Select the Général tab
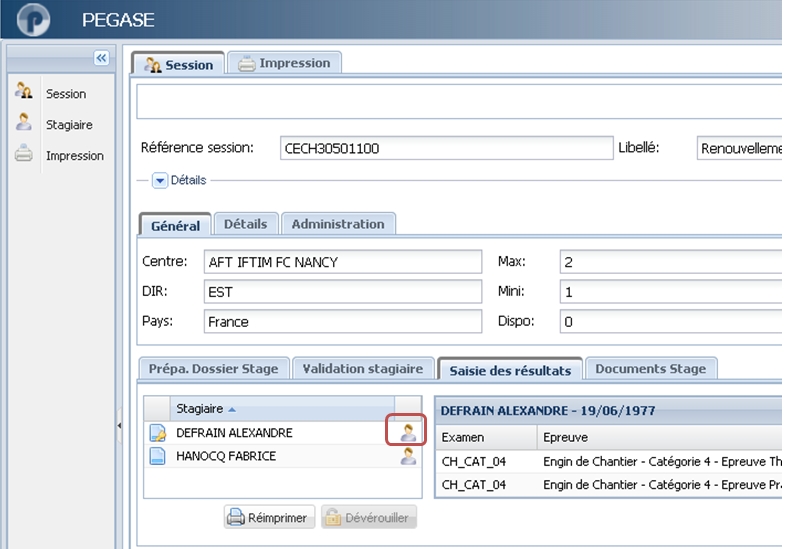Viewport: 787px width, 549px height. (x=175, y=225)
